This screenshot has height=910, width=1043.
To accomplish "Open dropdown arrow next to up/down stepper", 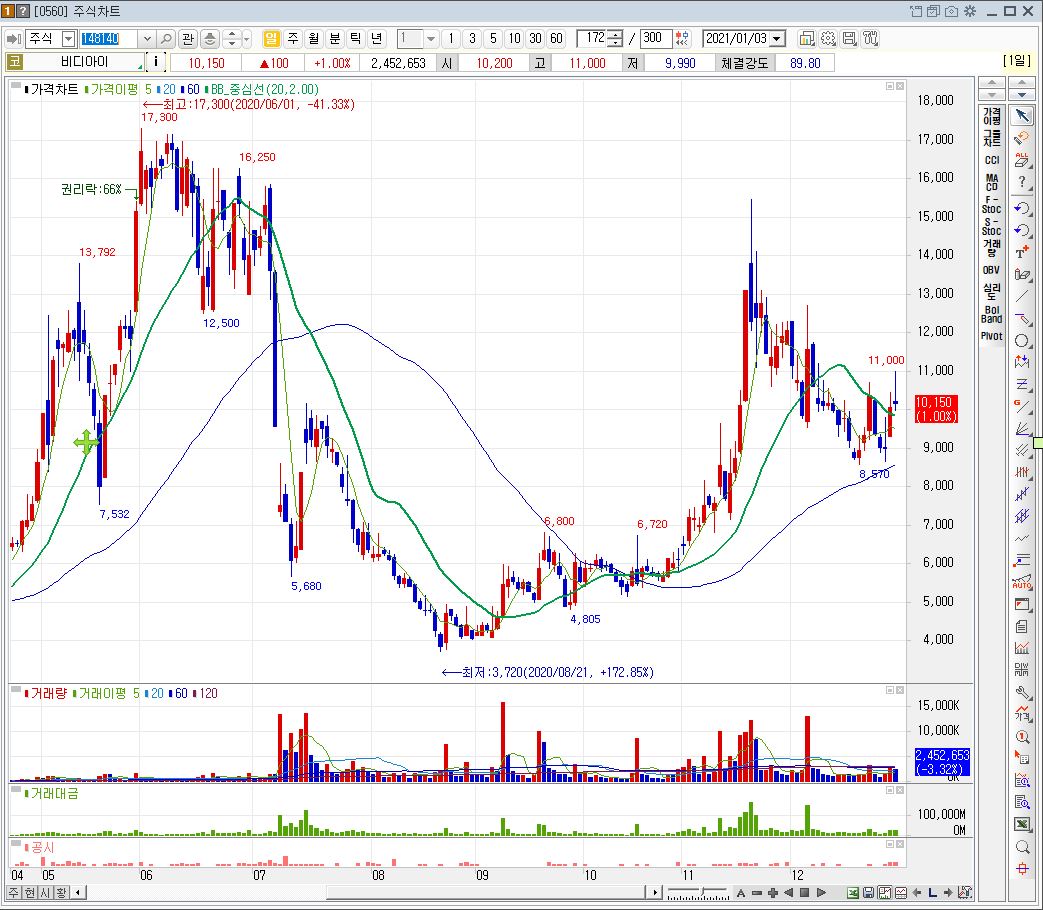I will (x=247, y=39).
